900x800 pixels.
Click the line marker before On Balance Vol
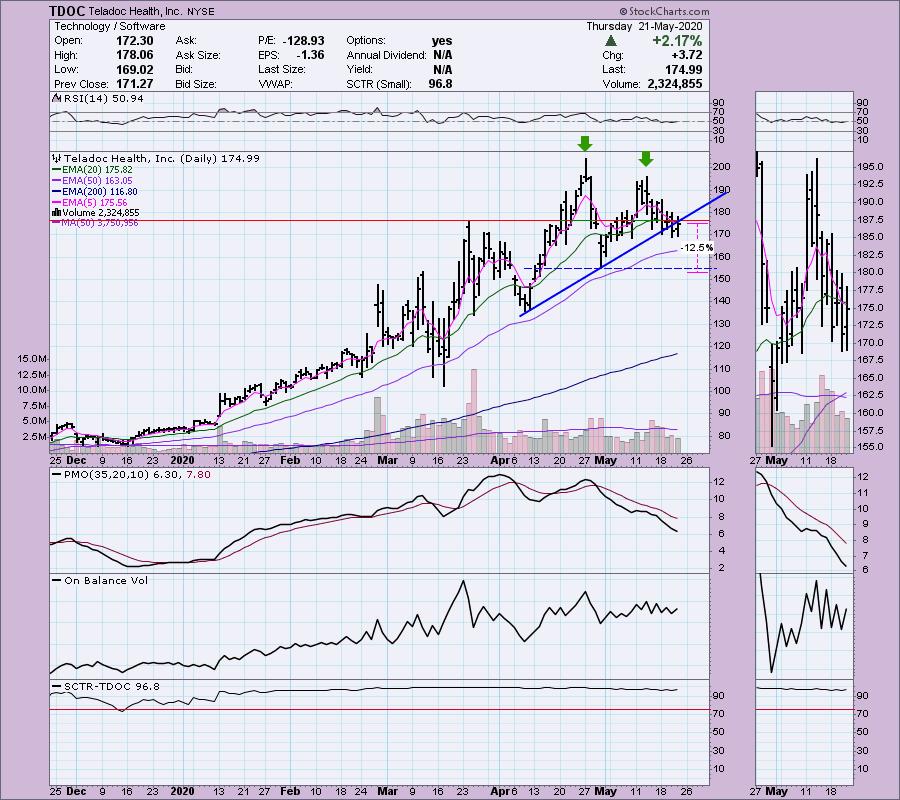[x=56, y=581]
